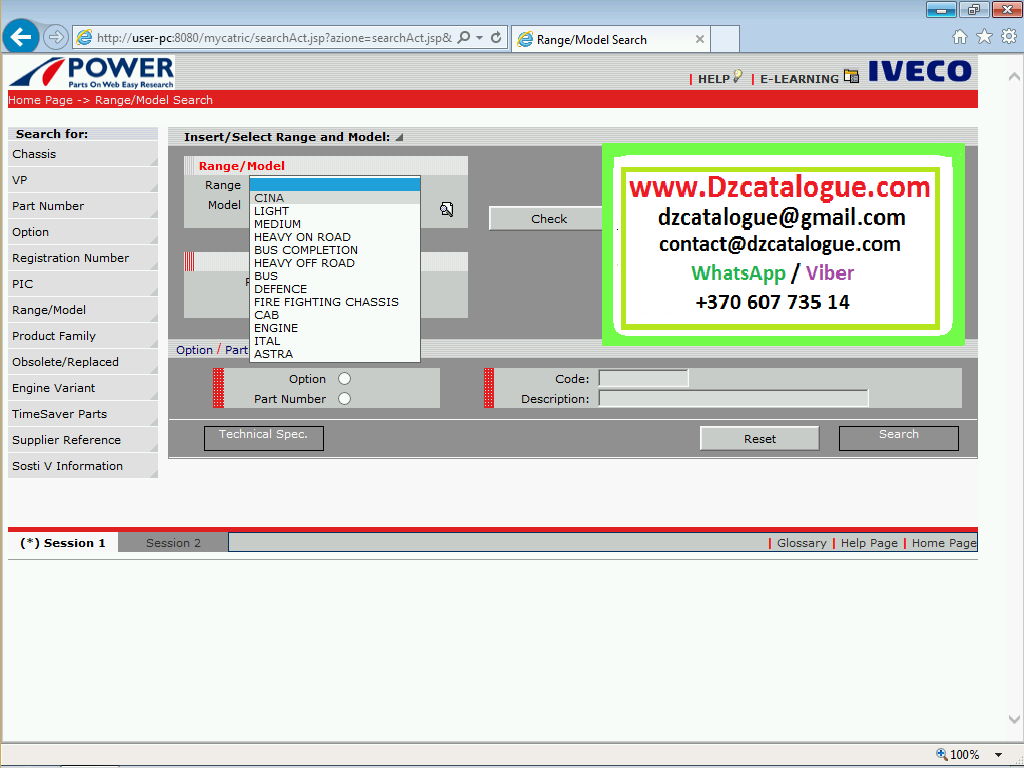Image resolution: width=1024 pixels, height=768 pixels.
Task: Click the POWER Parts On Web logo
Action: pyautogui.click(x=92, y=72)
